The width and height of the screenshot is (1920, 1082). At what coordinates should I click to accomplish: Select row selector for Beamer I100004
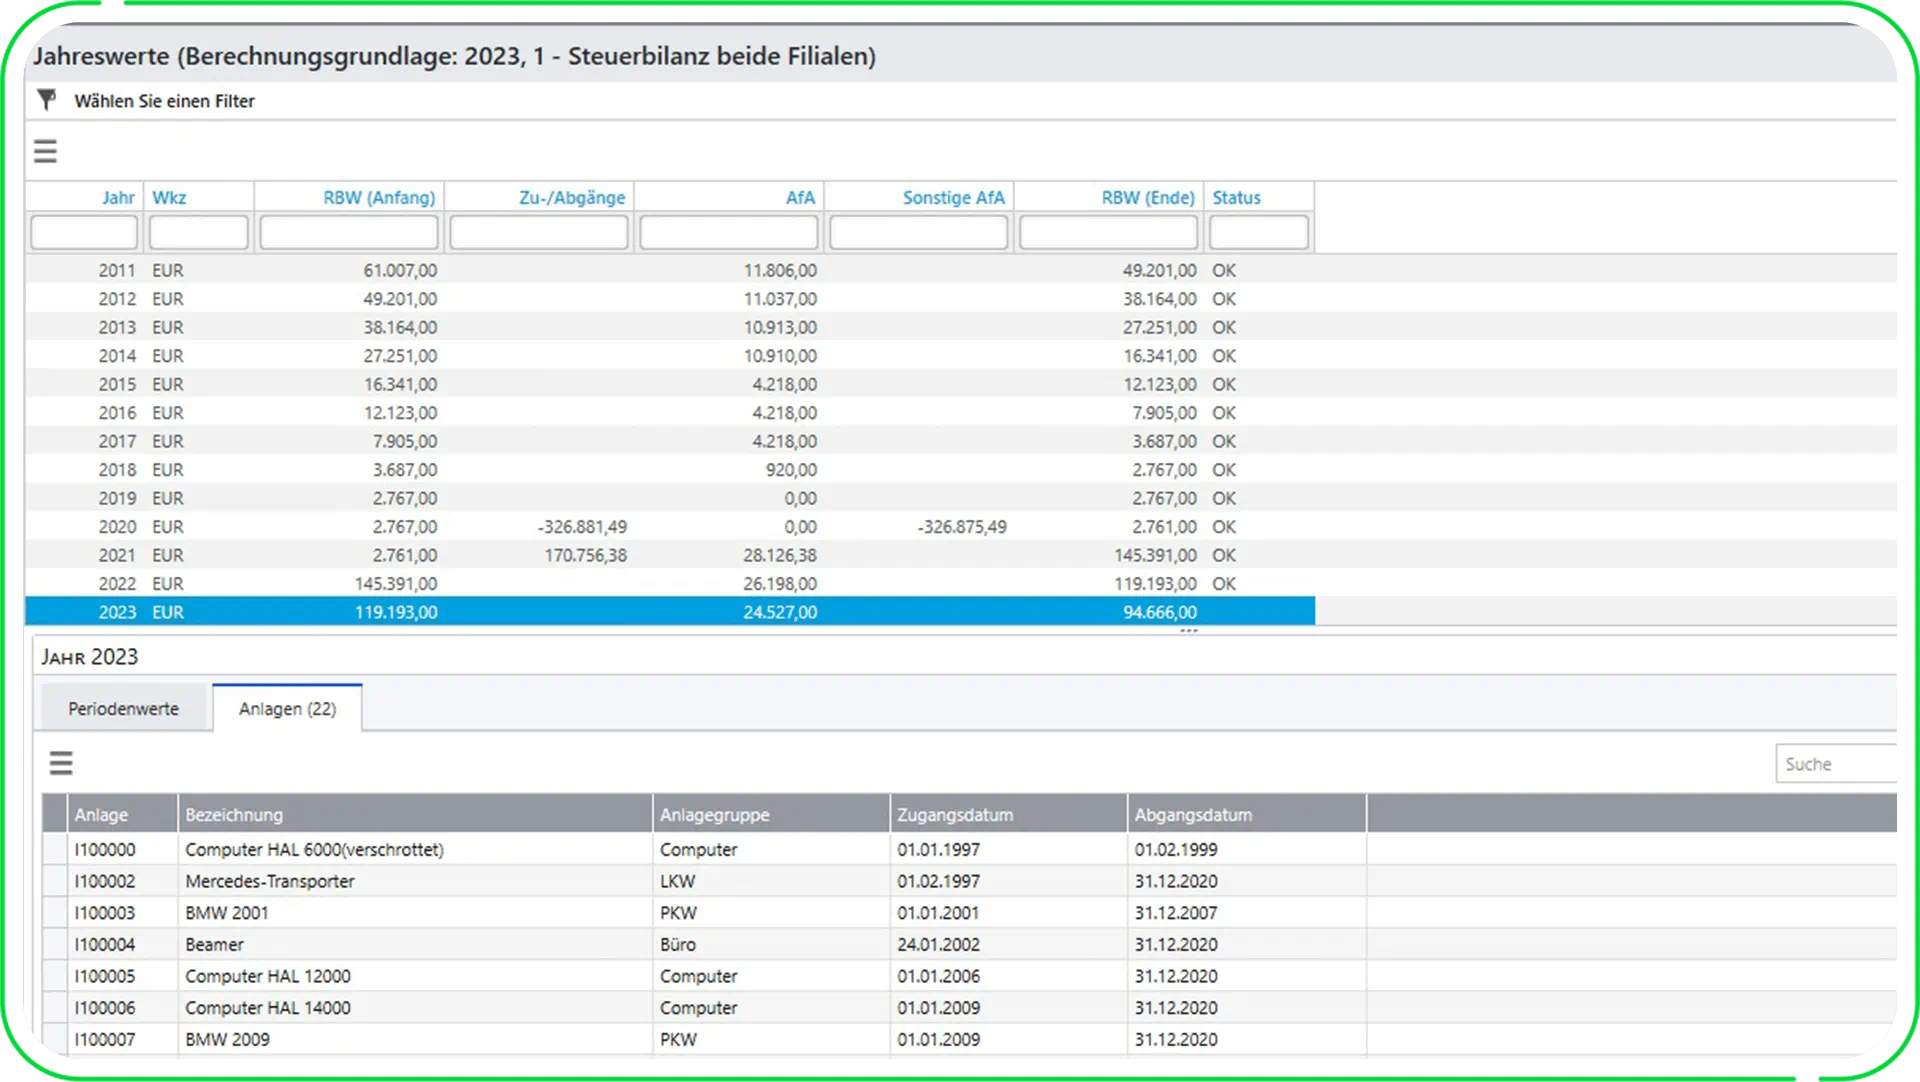[55, 945]
